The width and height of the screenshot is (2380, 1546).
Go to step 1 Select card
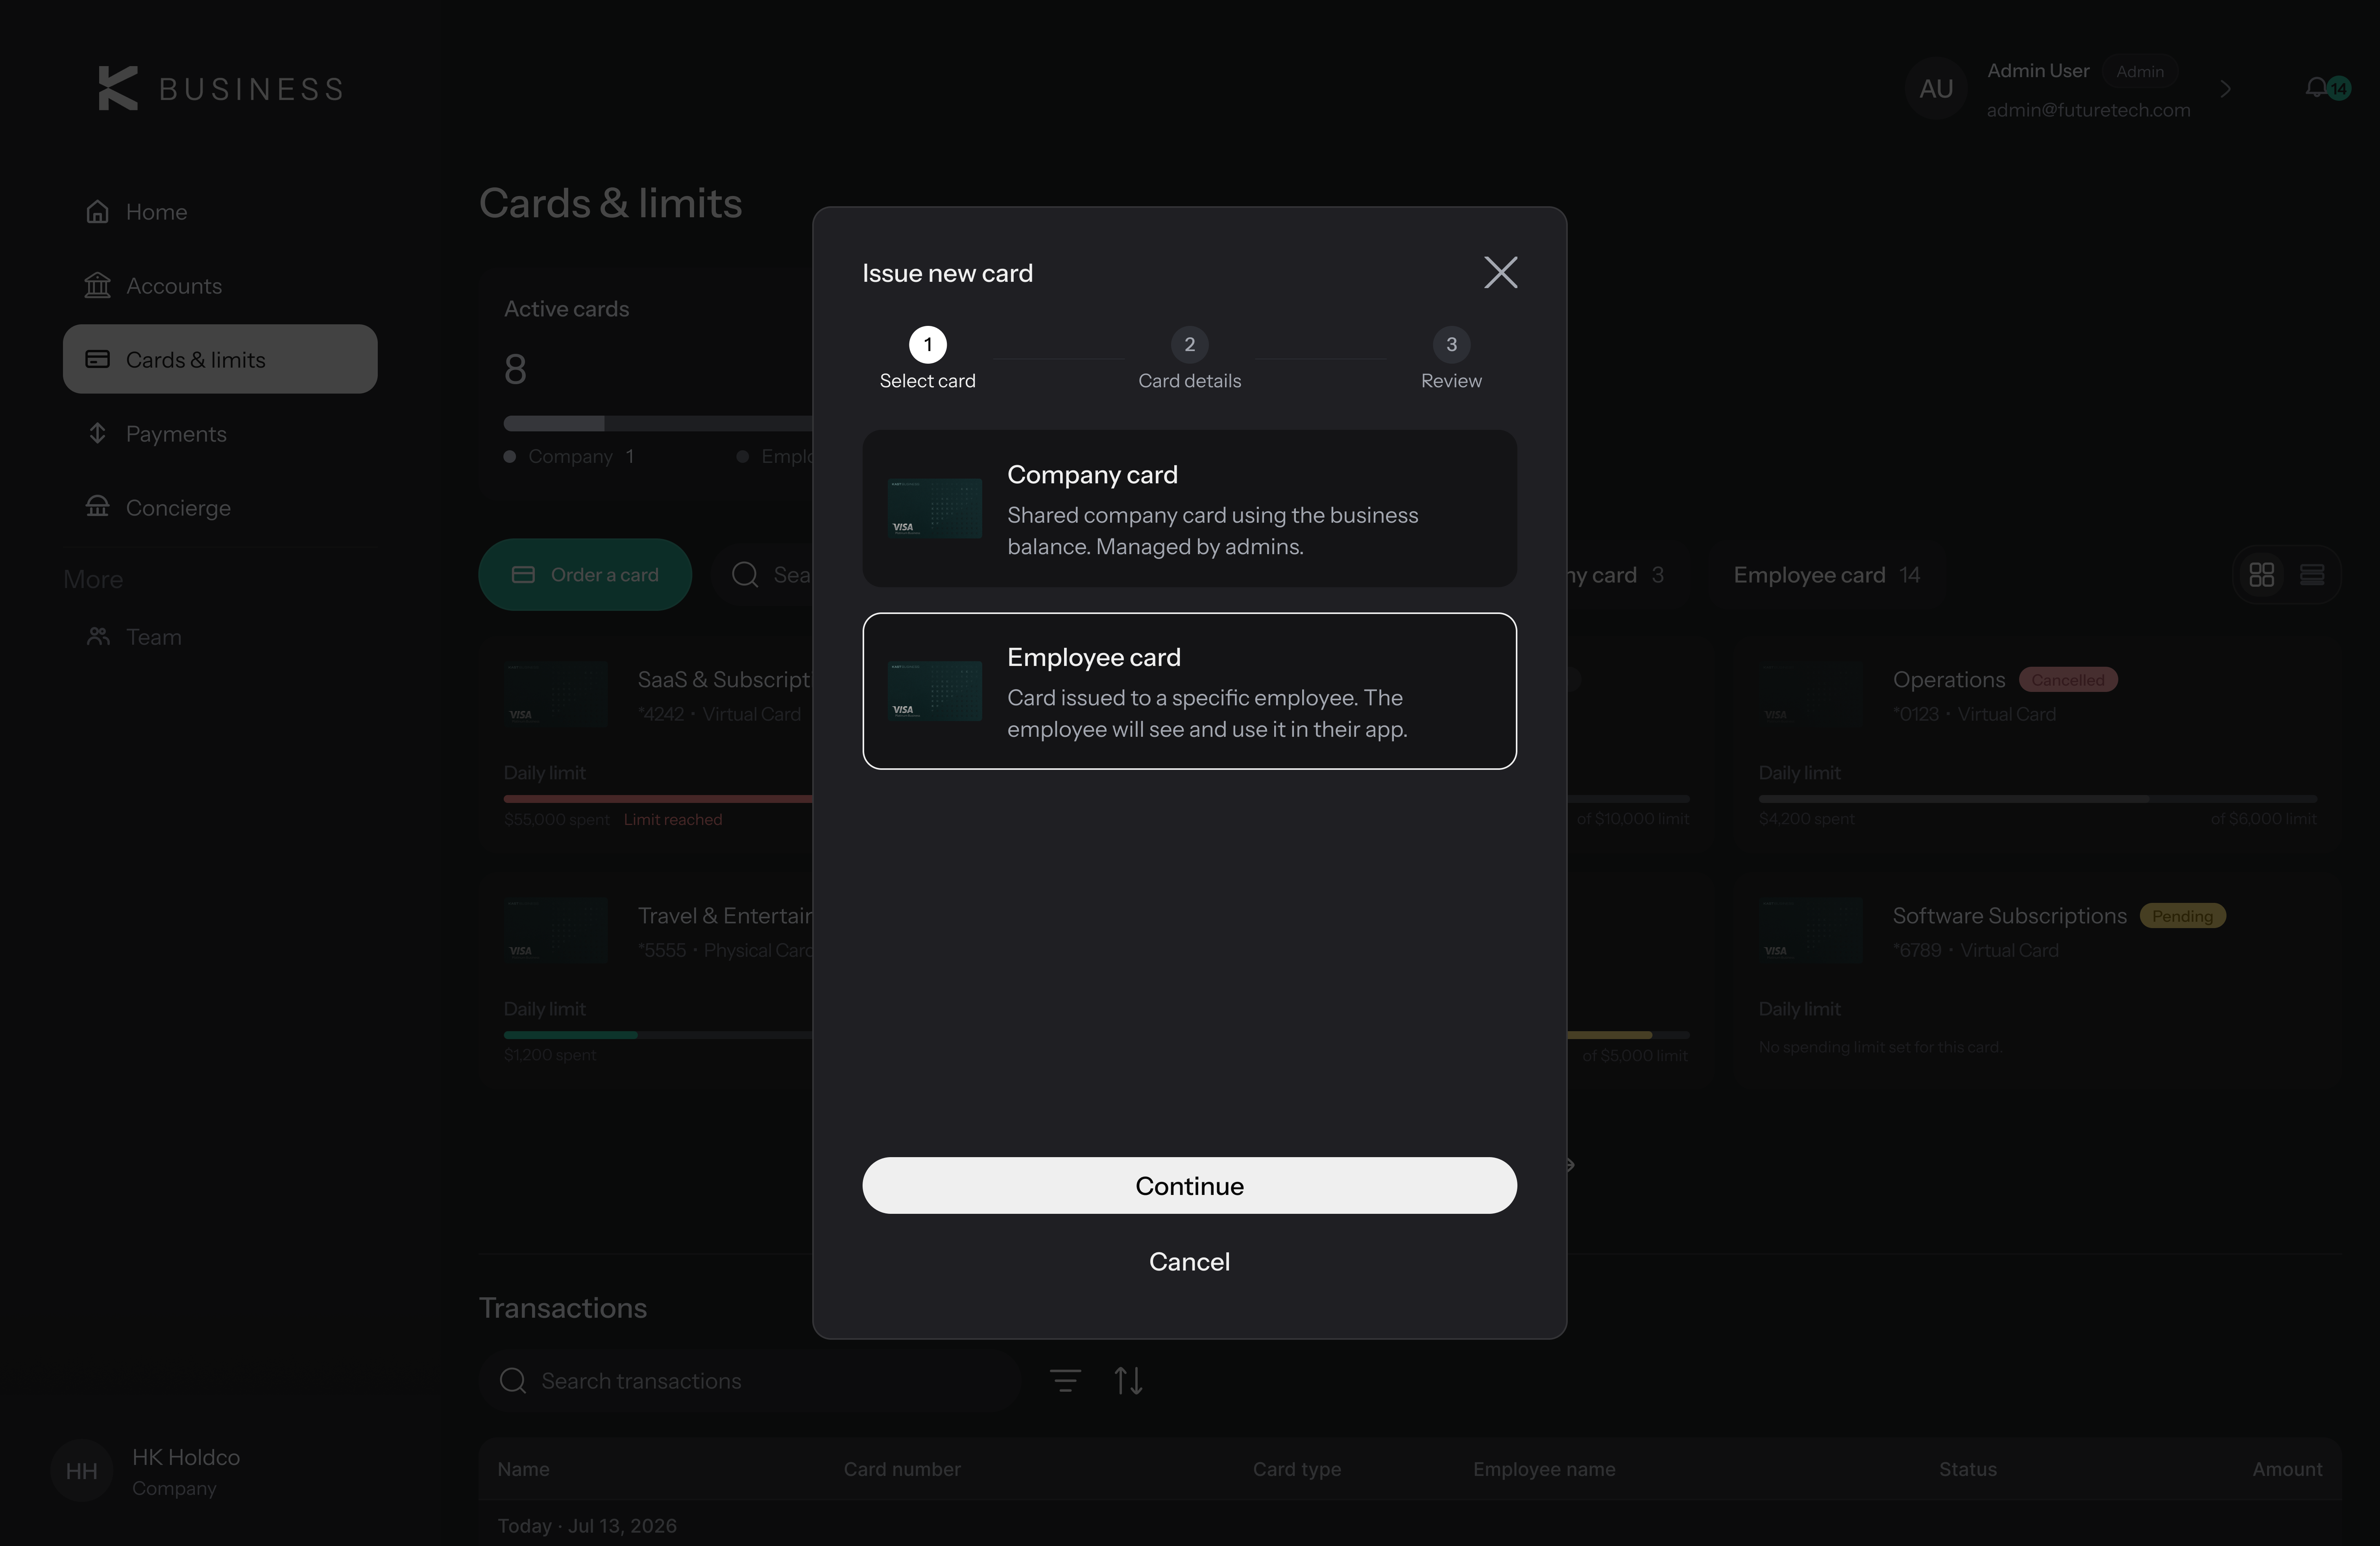coord(927,358)
